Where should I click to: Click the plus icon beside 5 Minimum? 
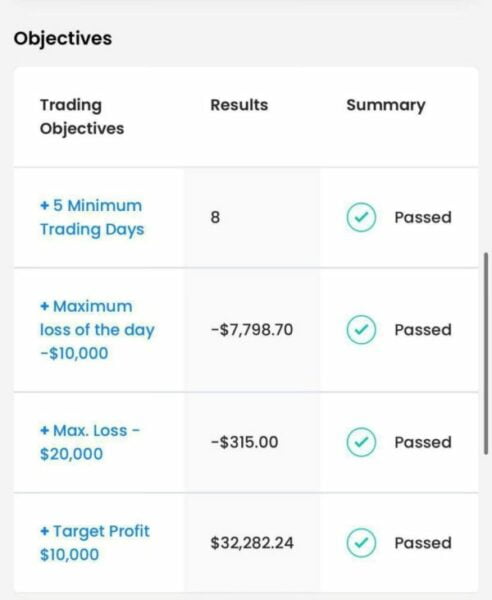point(45,206)
